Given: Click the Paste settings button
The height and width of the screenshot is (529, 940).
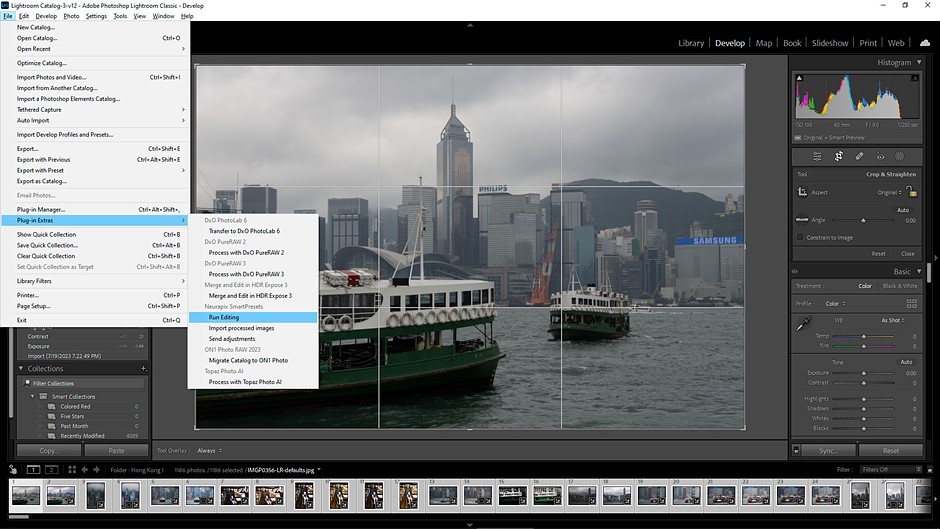Looking at the screenshot, I should click(116, 450).
